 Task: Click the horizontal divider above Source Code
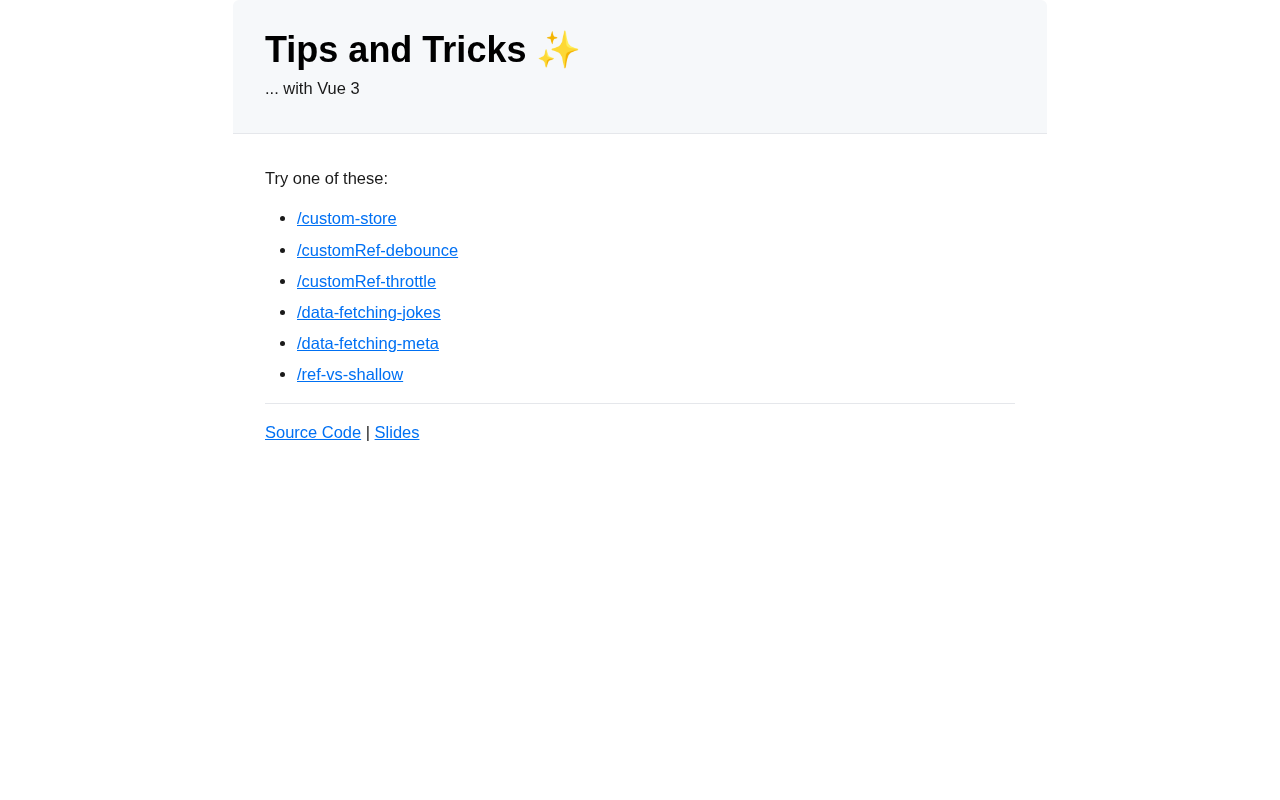pyautogui.click(x=640, y=404)
